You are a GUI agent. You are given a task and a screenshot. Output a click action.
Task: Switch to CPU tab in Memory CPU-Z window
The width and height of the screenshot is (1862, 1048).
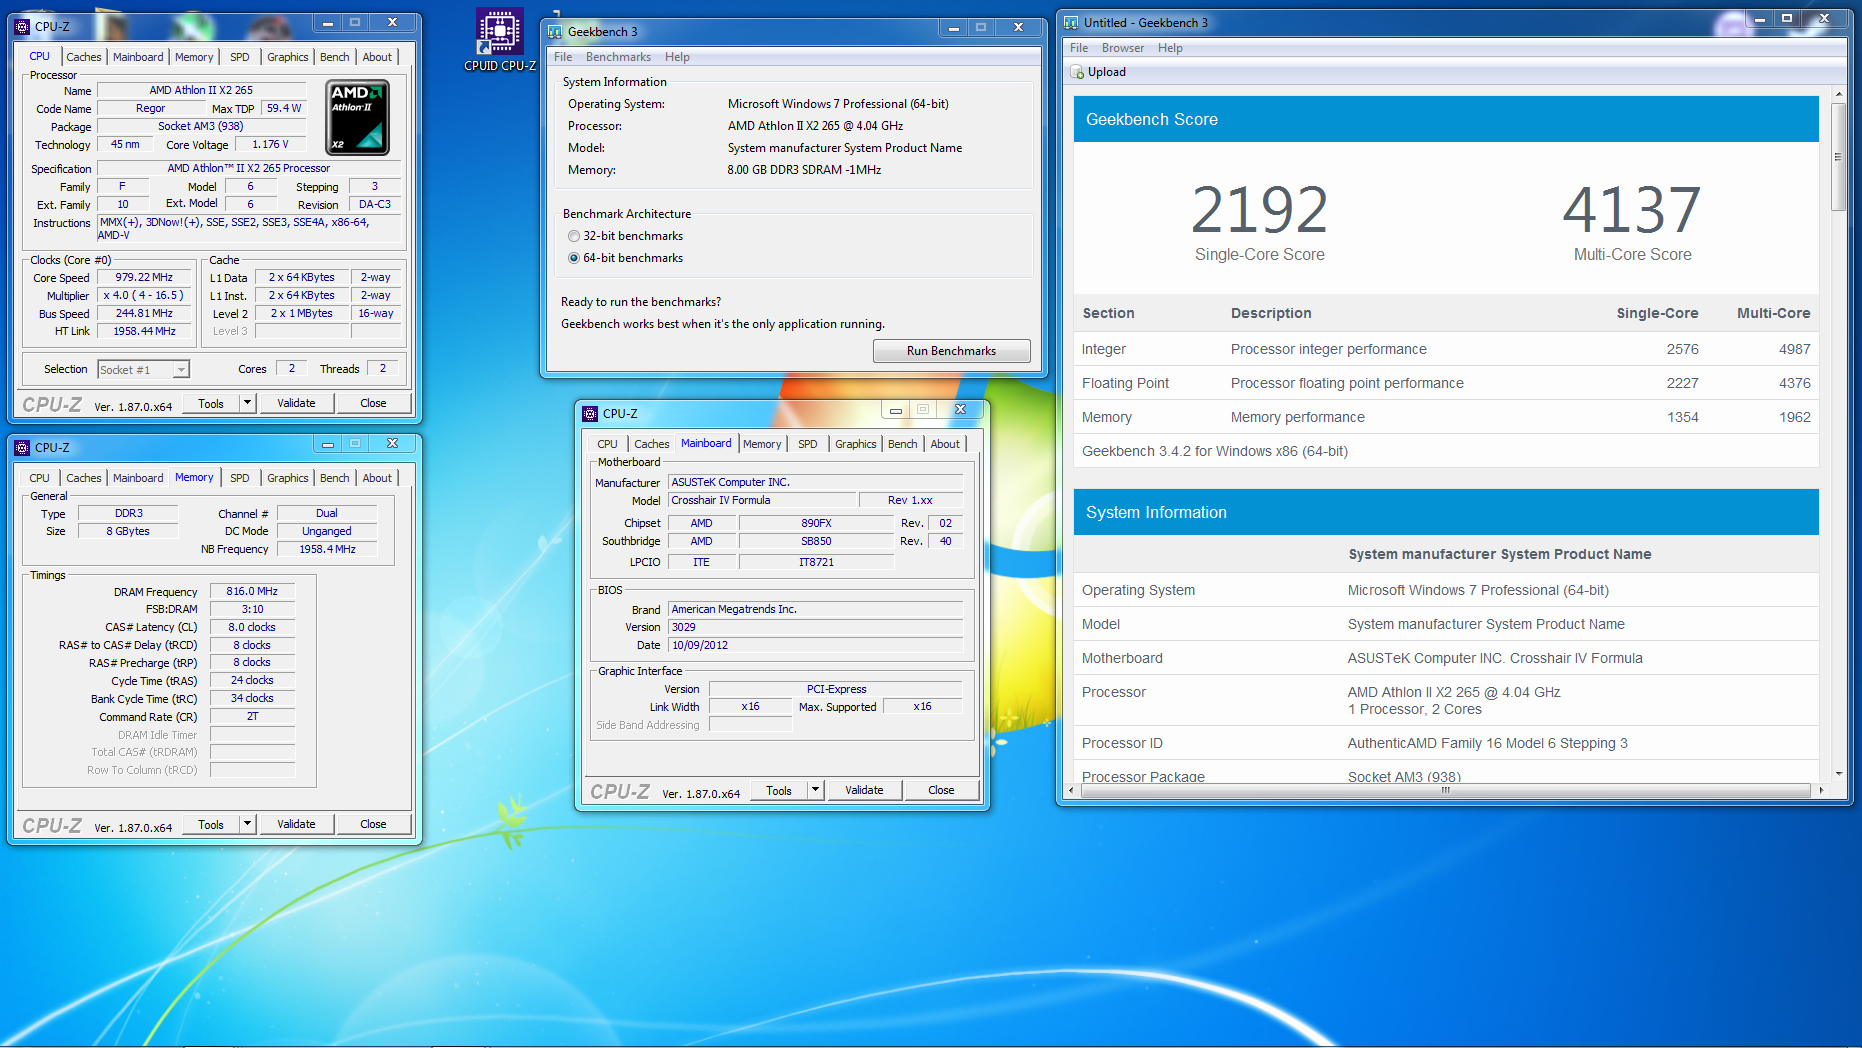pyautogui.click(x=40, y=478)
